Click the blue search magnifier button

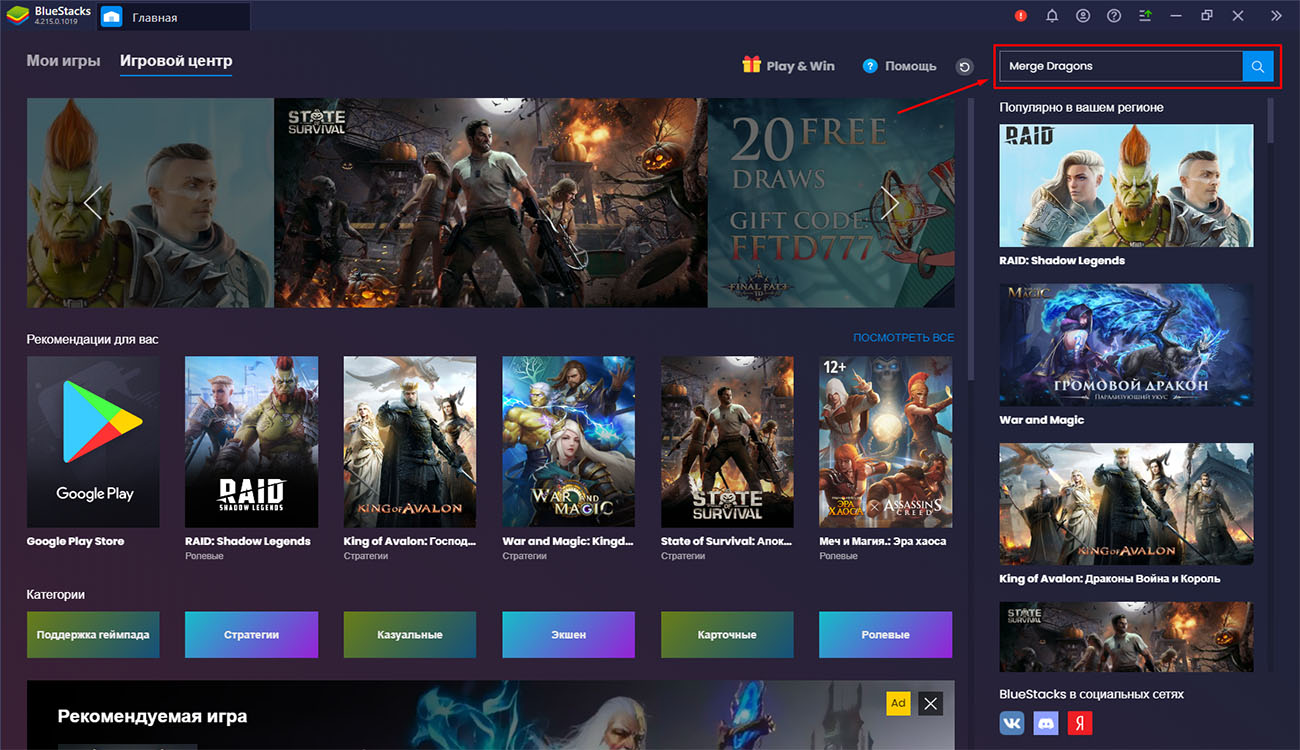point(1257,66)
